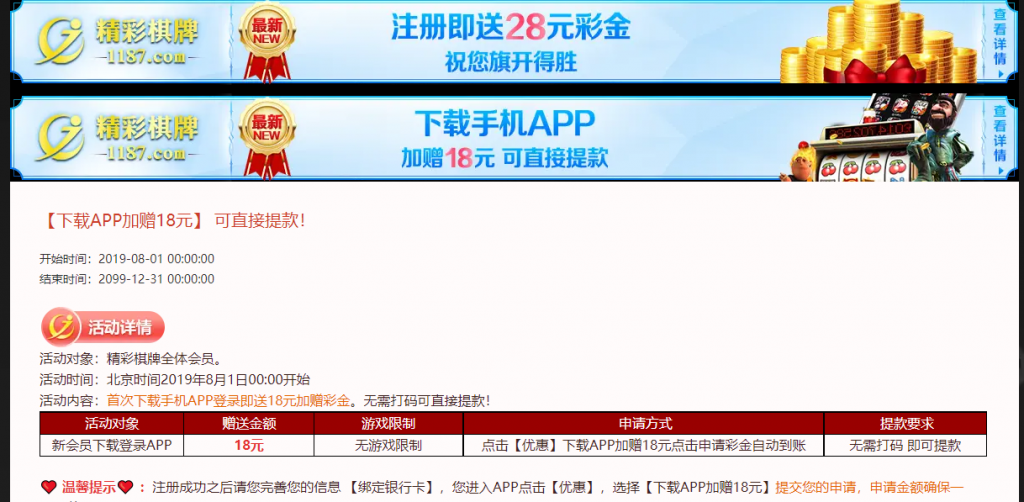1024x502 pixels.
Task: Click the 新会员下载登录APP table cell
Action: [x=112, y=446]
